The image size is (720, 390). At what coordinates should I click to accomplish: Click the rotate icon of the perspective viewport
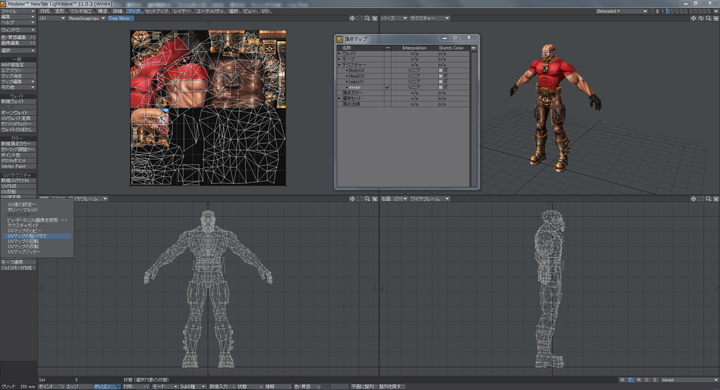[x=701, y=18]
